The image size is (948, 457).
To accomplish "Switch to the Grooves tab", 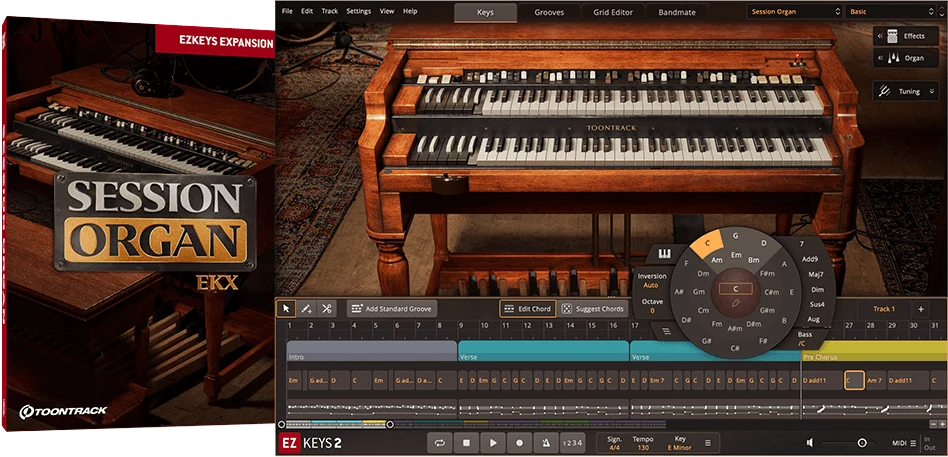I will pyautogui.click(x=549, y=12).
